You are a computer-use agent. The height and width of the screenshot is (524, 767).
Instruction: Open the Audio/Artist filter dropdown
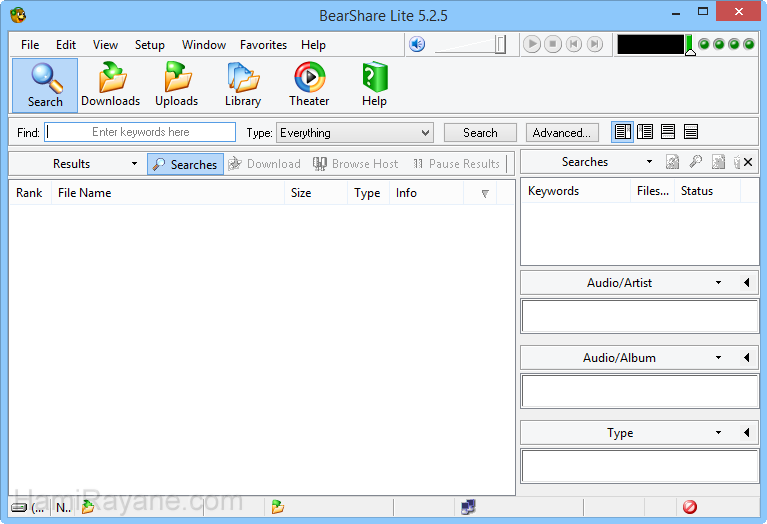tap(718, 282)
